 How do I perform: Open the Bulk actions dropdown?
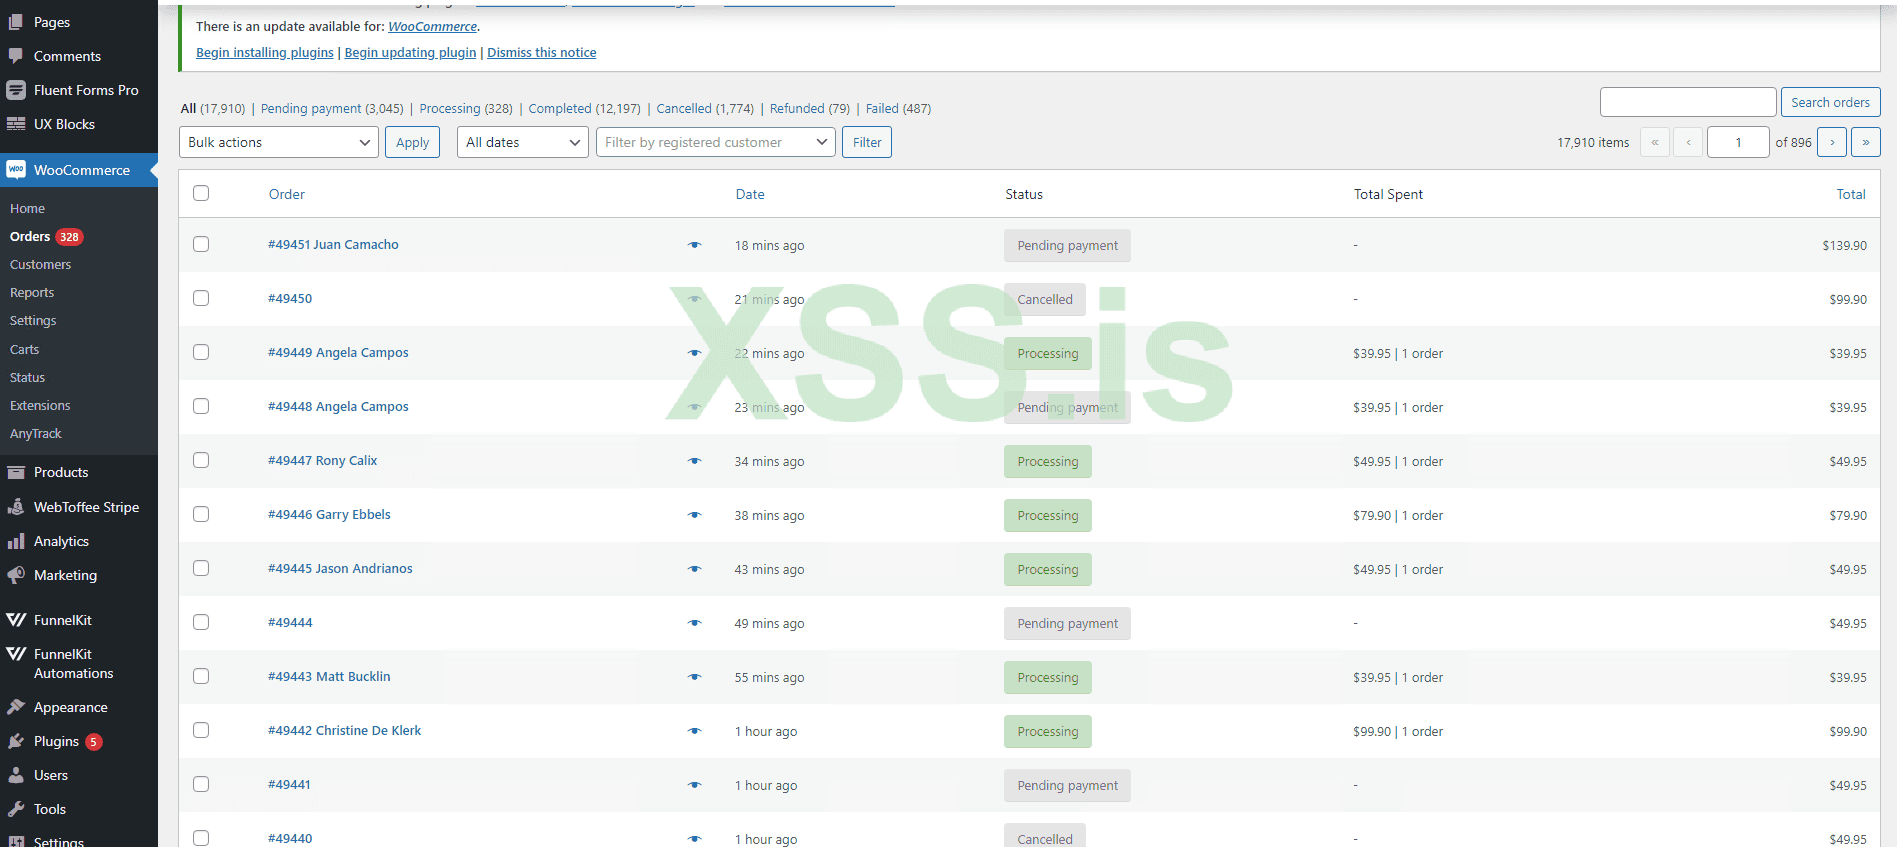[279, 142]
